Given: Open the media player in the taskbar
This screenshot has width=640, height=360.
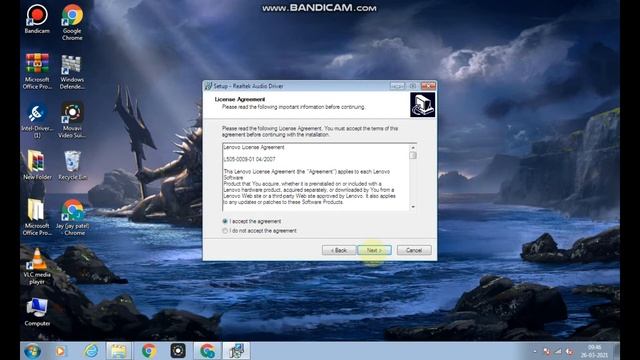Looking at the screenshot, I should [x=60, y=351].
